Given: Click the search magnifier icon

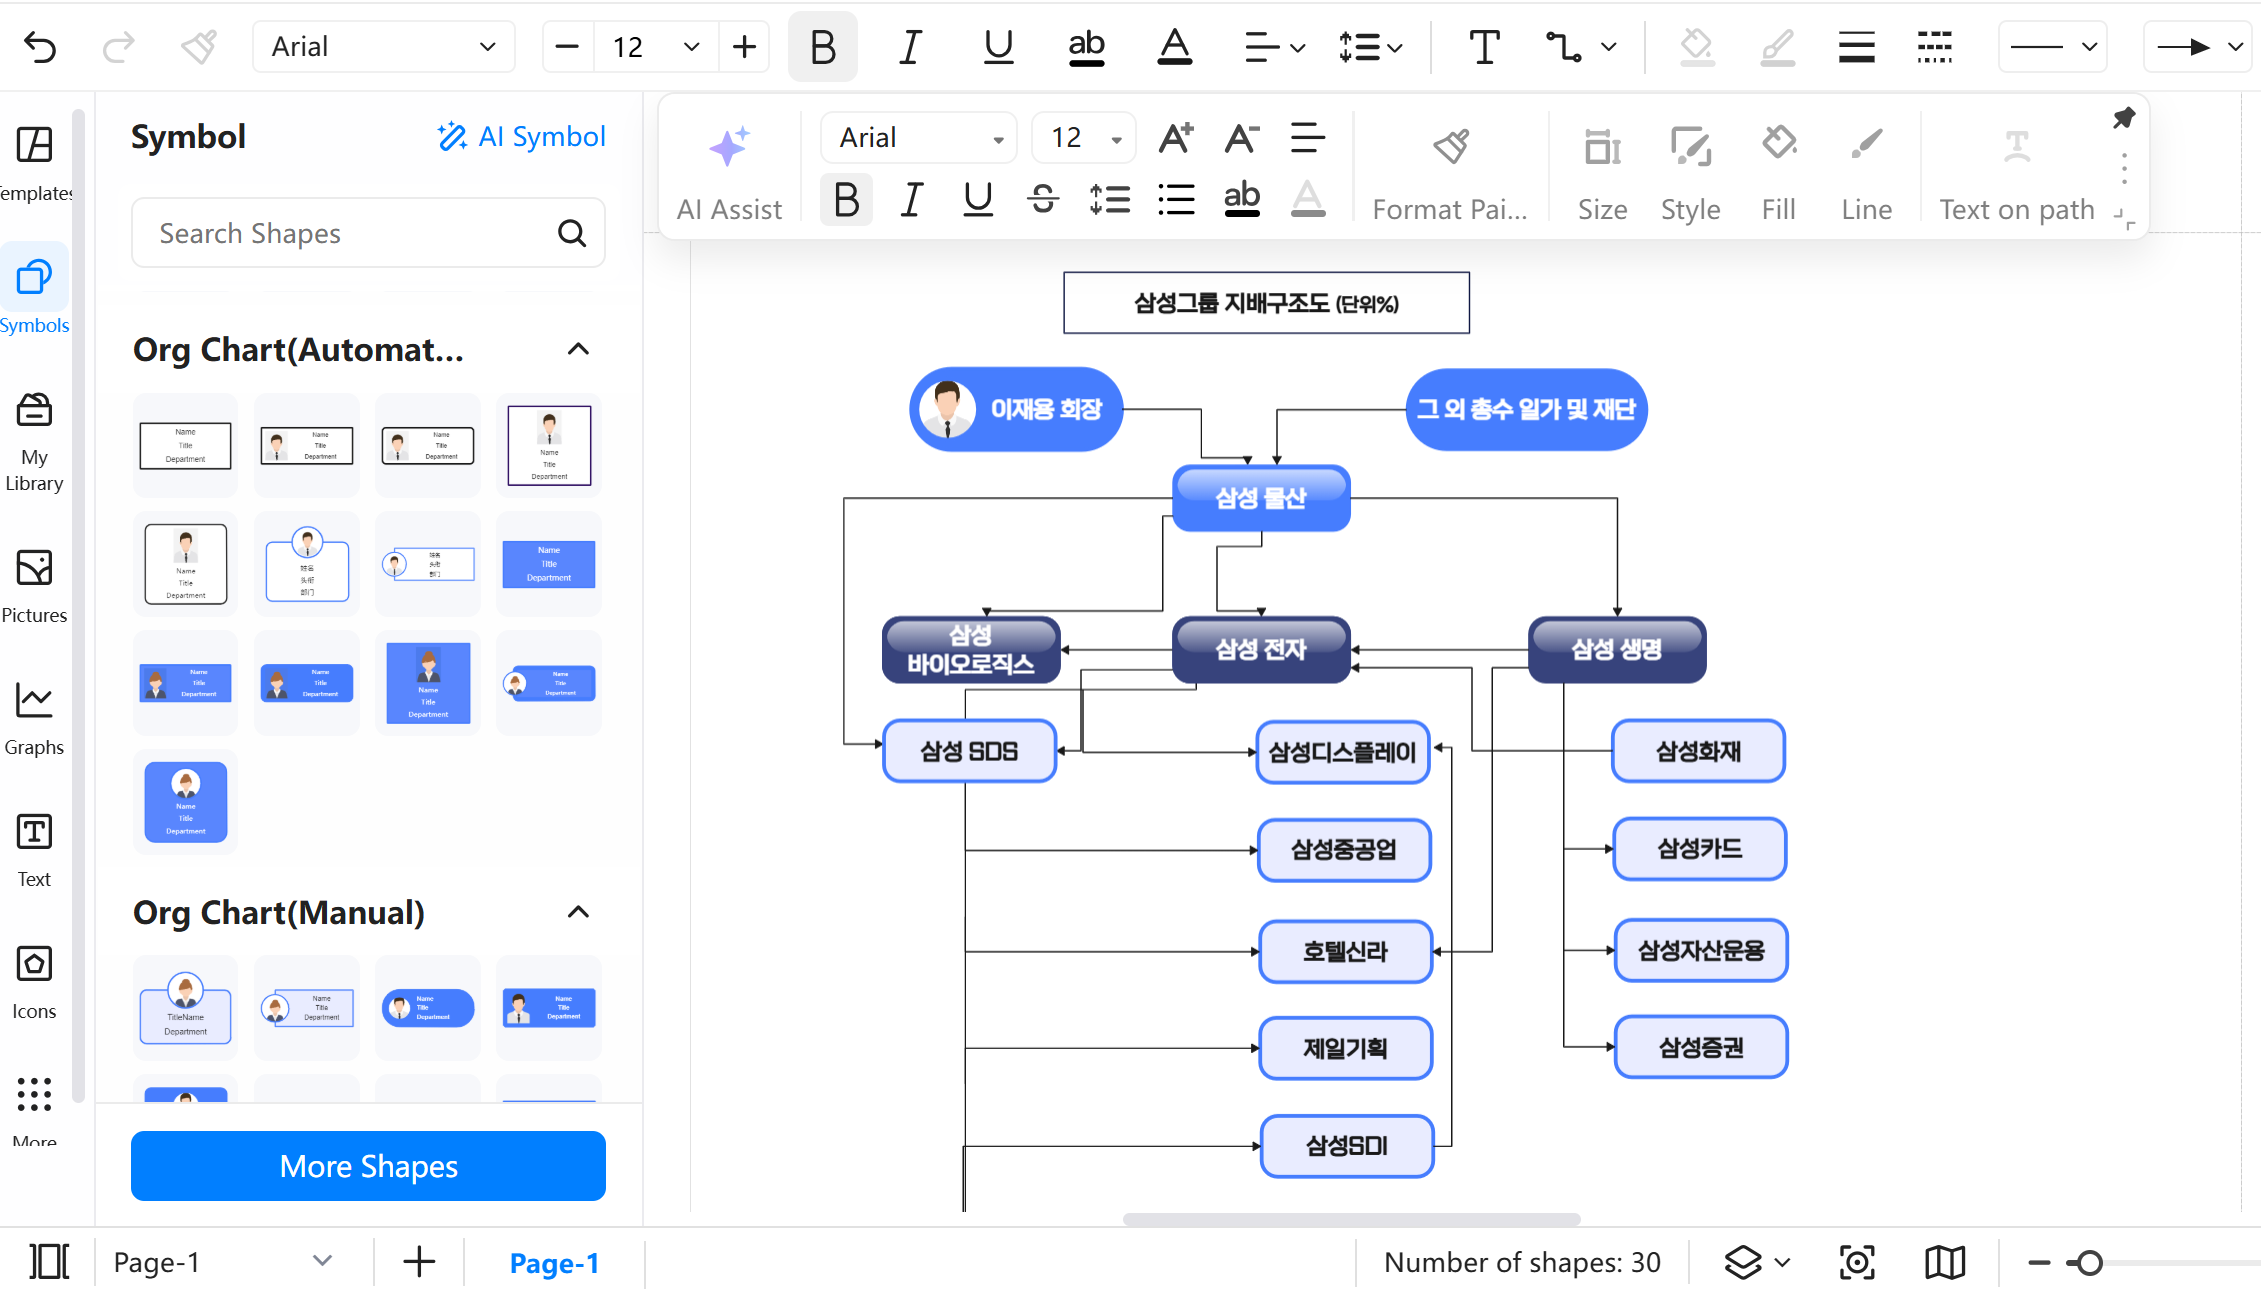Looking at the screenshot, I should click(x=571, y=233).
